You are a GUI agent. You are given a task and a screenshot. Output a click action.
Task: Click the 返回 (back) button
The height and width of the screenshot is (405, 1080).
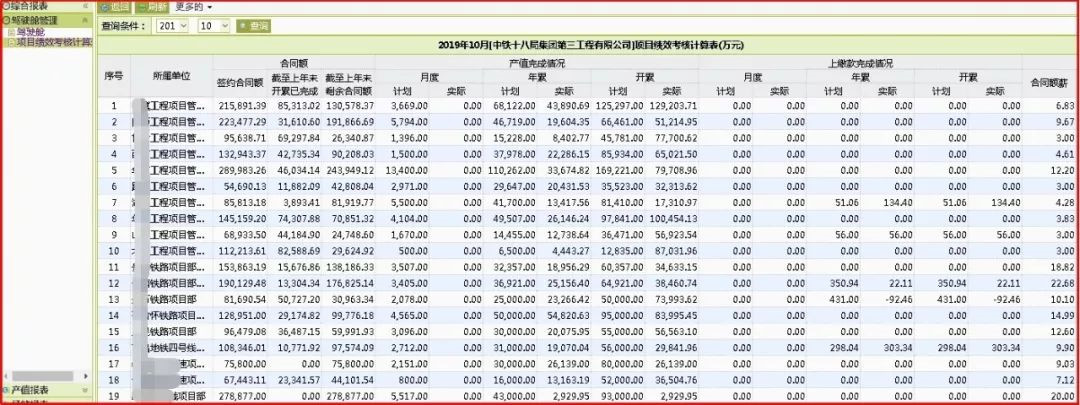(x=114, y=7)
